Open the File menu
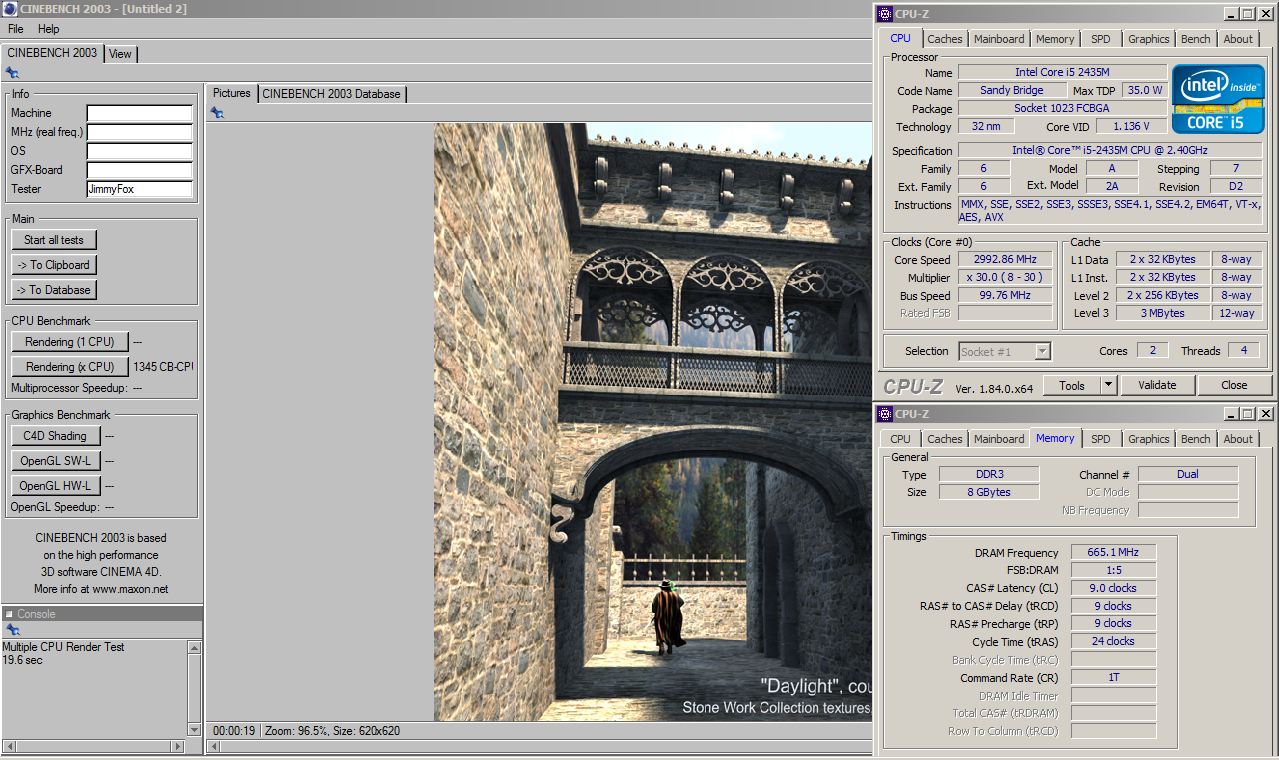The height and width of the screenshot is (760, 1279). point(16,29)
